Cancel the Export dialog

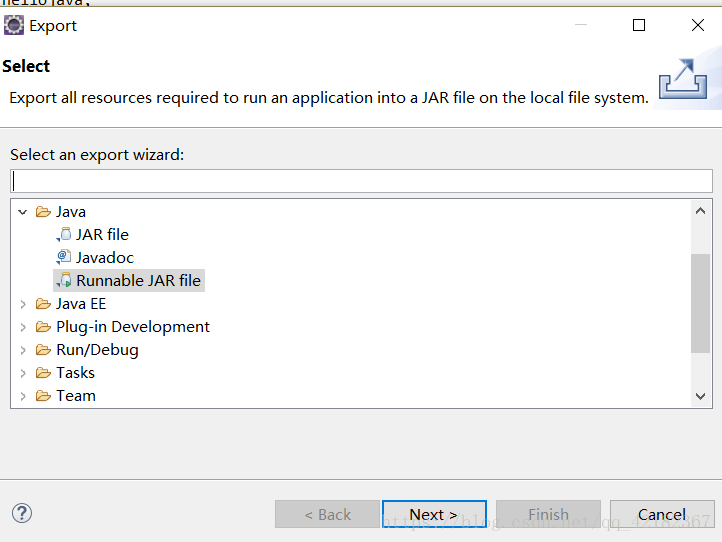[662, 514]
